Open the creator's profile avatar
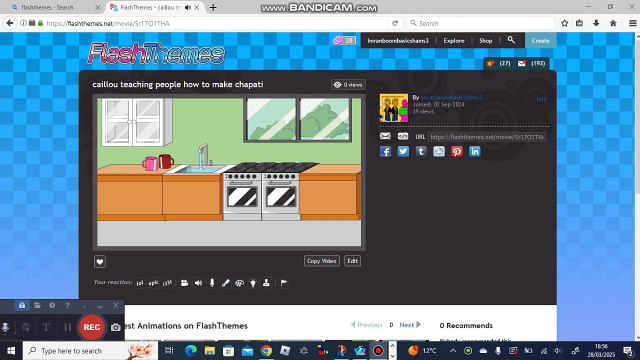 click(x=394, y=108)
